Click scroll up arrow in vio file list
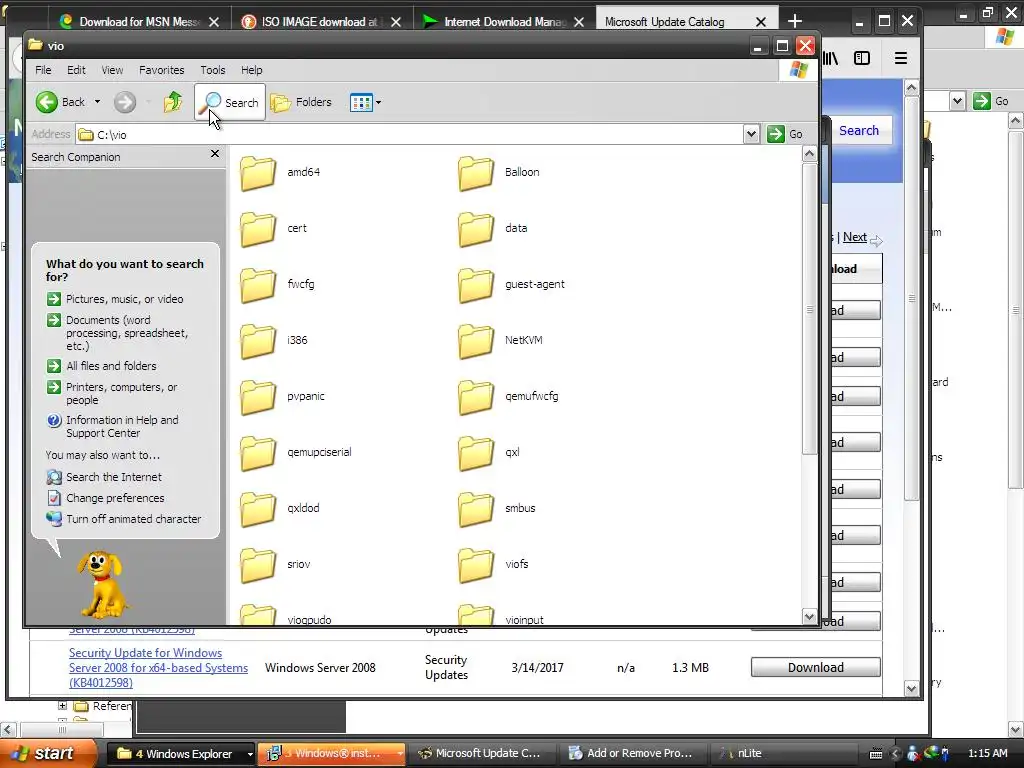 (809, 154)
